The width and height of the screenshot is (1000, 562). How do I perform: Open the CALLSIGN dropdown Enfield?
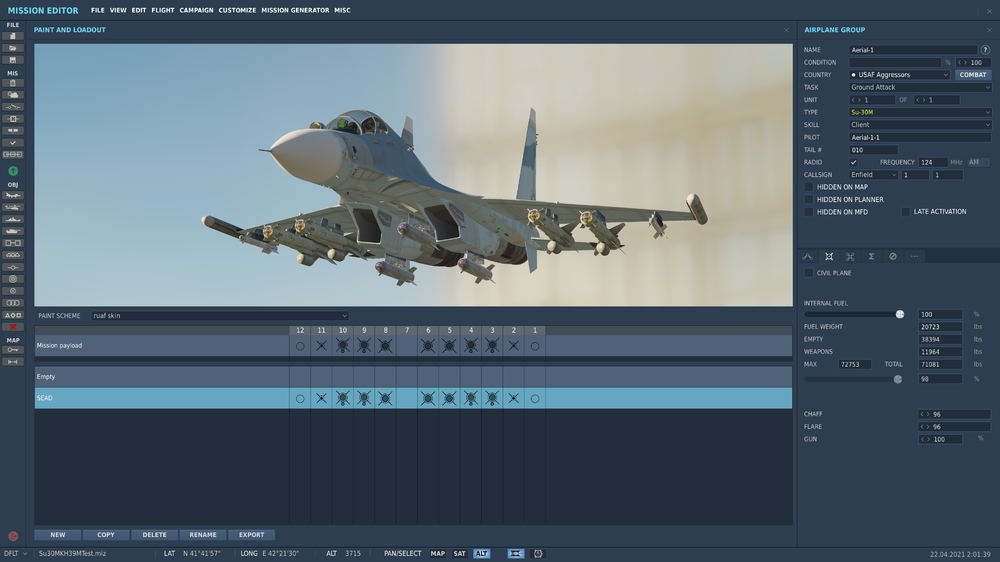873,175
